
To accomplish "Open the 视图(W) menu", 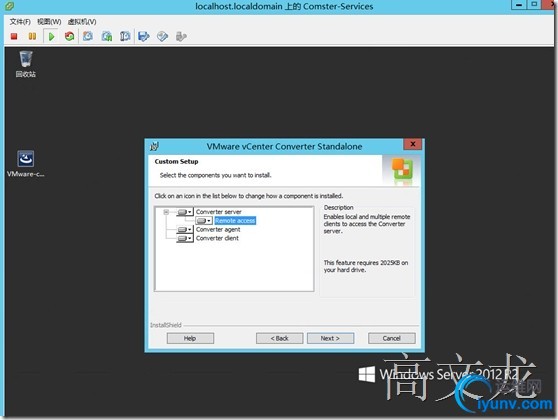I will point(49,22).
